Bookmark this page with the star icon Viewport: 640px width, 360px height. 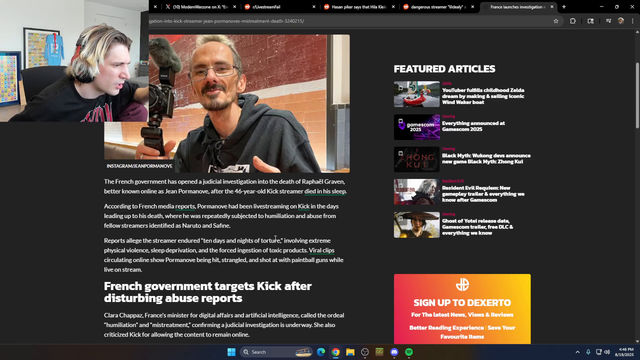556,21
